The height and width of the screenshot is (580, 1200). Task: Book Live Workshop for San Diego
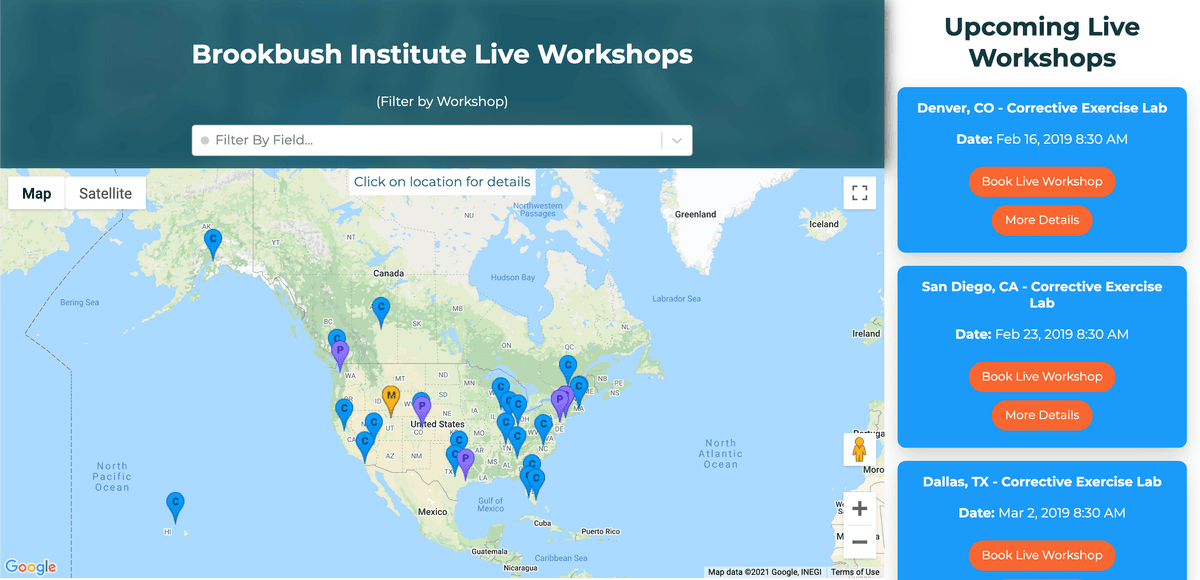tap(1041, 377)
